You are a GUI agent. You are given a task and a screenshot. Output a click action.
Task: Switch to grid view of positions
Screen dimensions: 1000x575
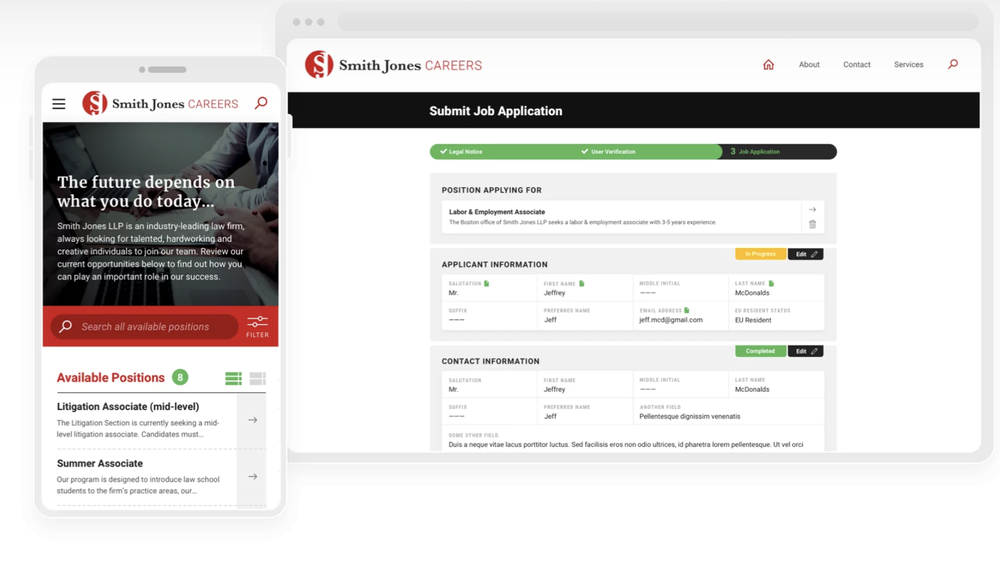coord(258,379)
